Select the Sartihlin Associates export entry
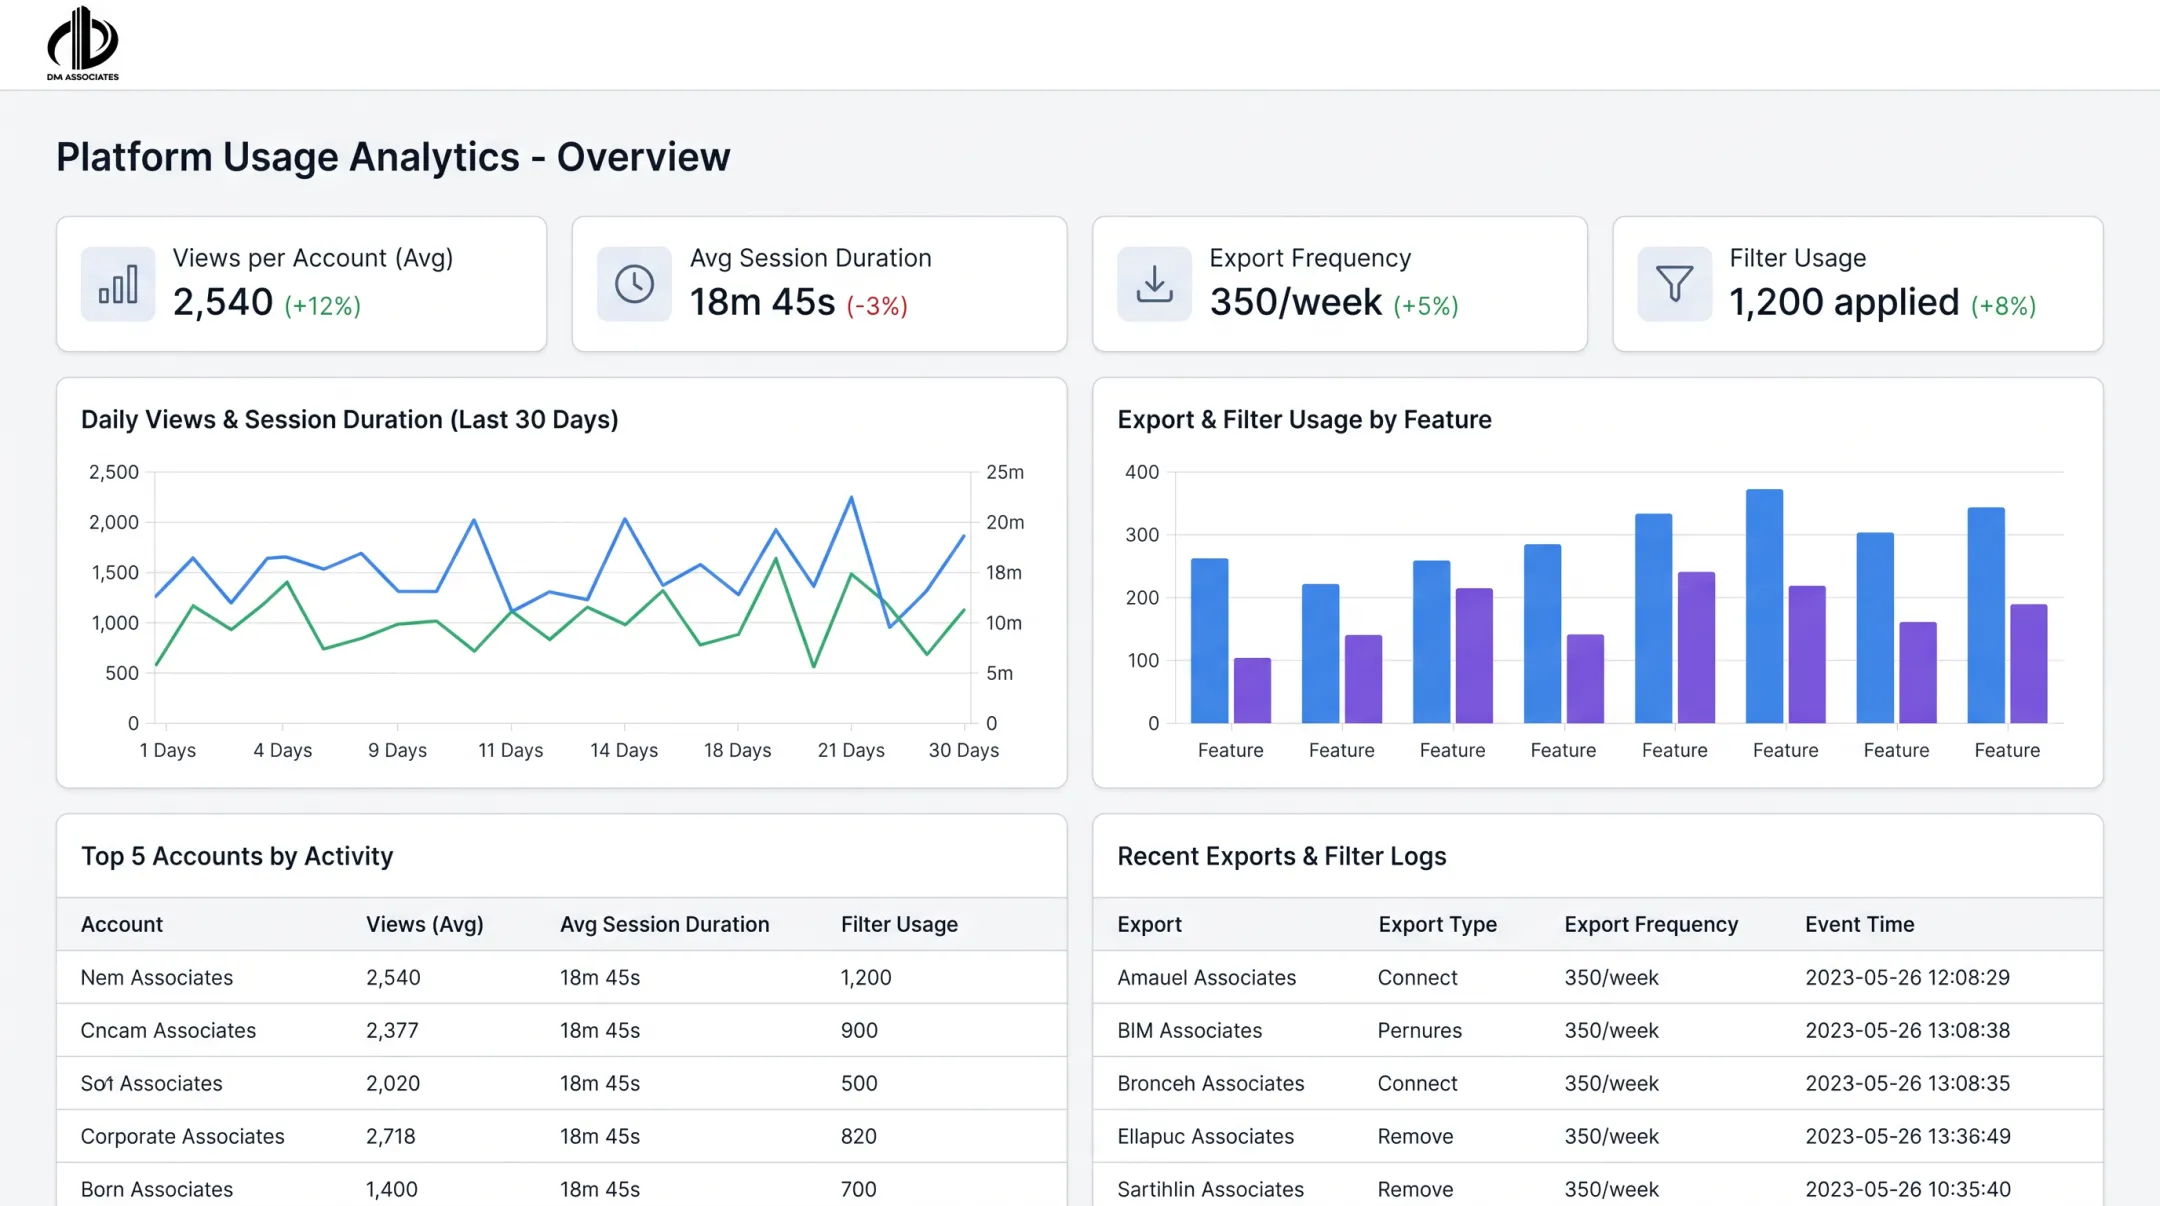This screenshot has width=2160, height=1206. click(1210, 1189)
